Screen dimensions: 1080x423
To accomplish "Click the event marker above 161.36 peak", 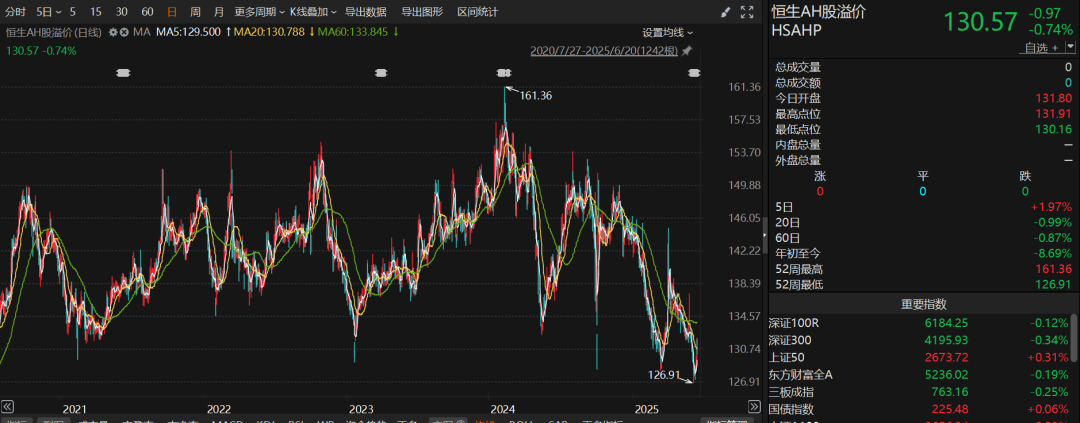I will coord(504,72).
